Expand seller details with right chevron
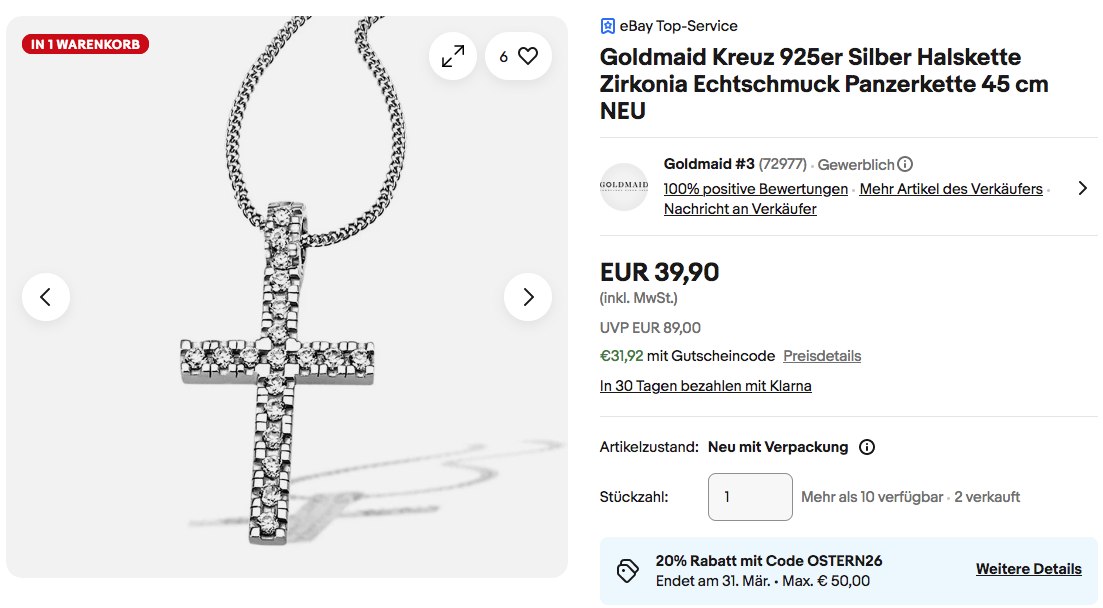1103x608 pixels. tap(1082, 188)
